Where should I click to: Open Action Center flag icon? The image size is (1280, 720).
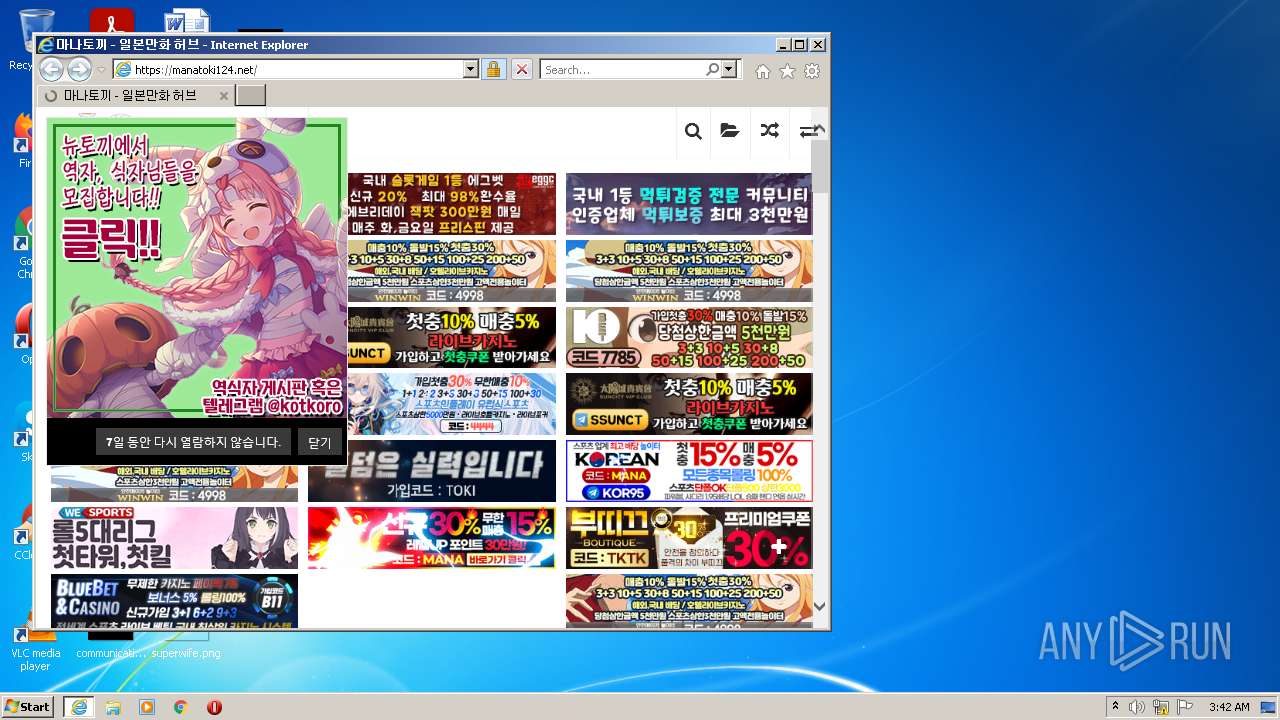[1185, 707]
